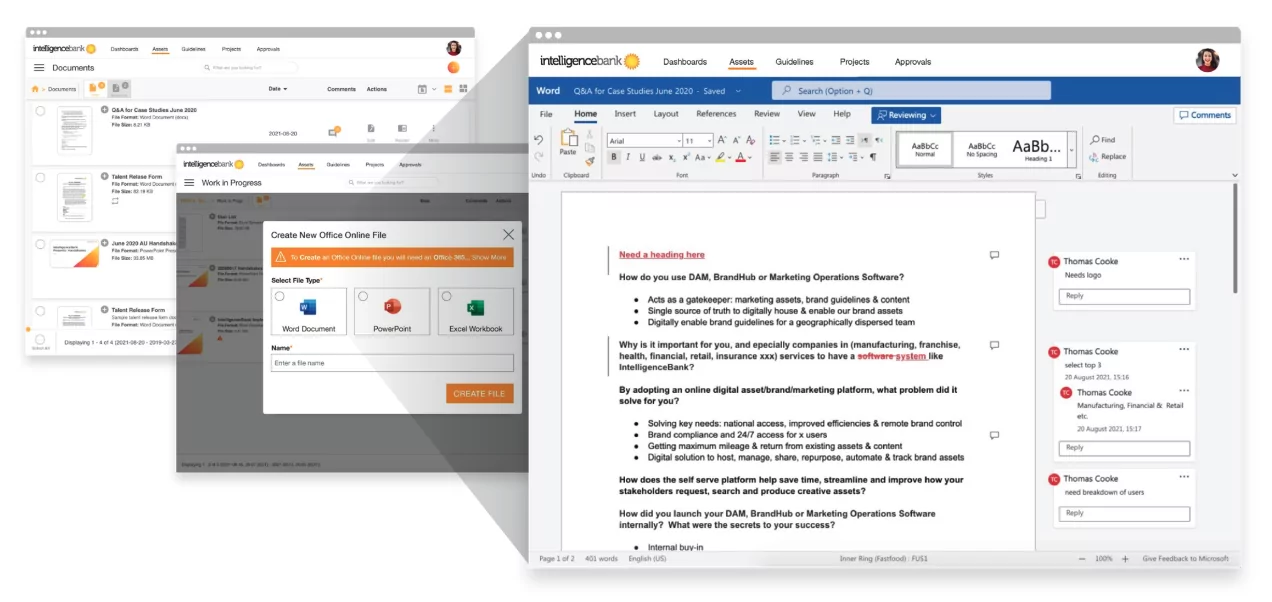Open the Arial font name dropdown
Image resolution: width=1272 pixels, height=602 pixels.
pos(677,141)
